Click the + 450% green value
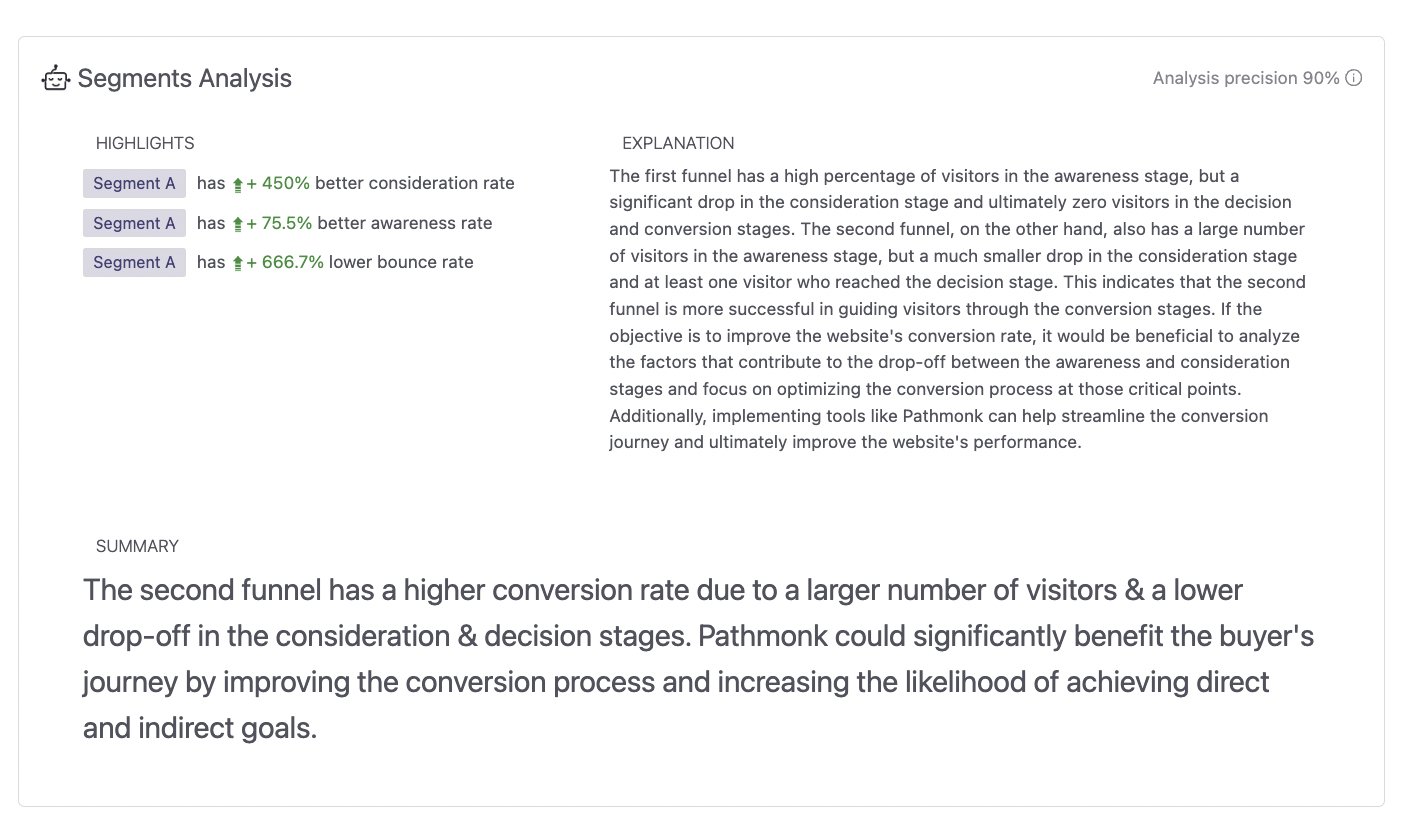Screen dimensions: 1418x828 [x=279, y=184]
